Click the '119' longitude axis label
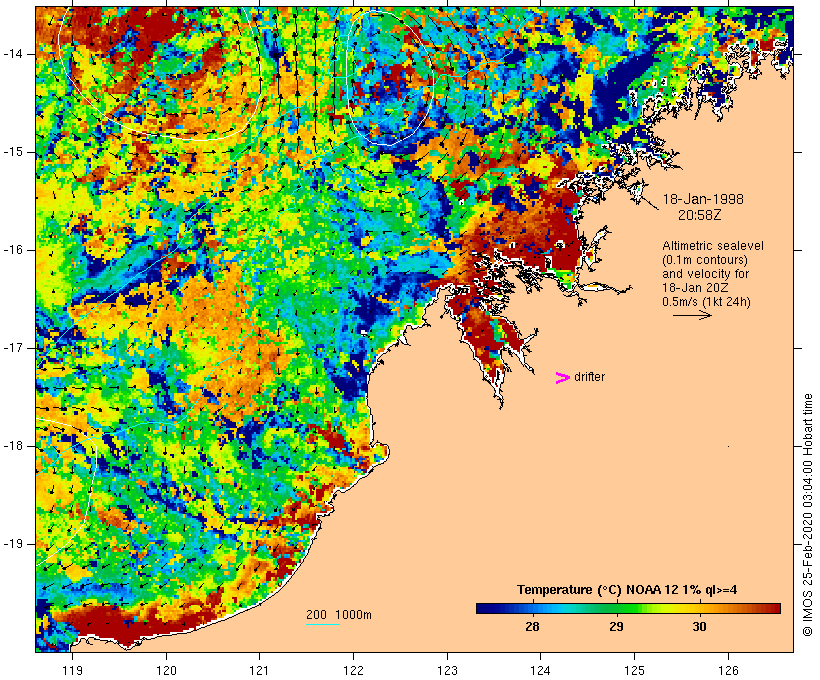820x680 pixels. click(72, 670)
